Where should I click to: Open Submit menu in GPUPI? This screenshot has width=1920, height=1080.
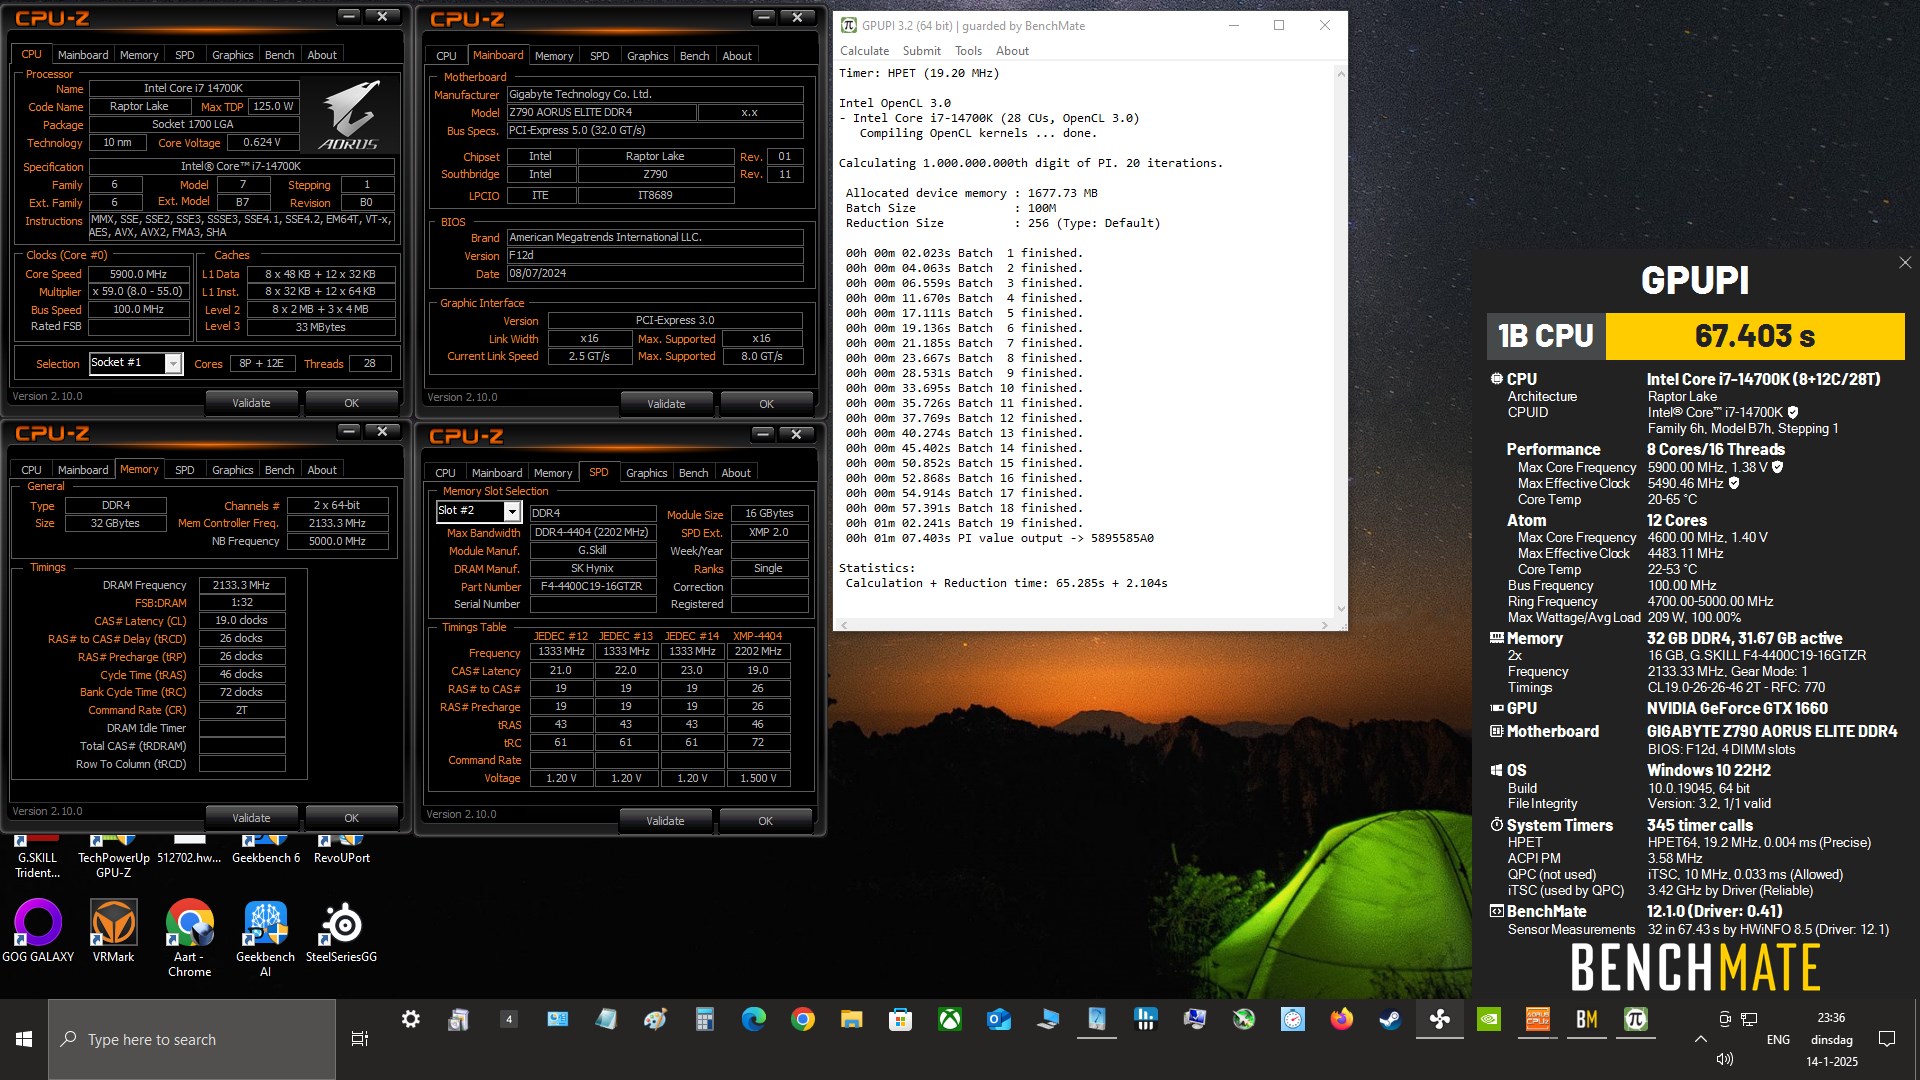(x=921, y=50)
